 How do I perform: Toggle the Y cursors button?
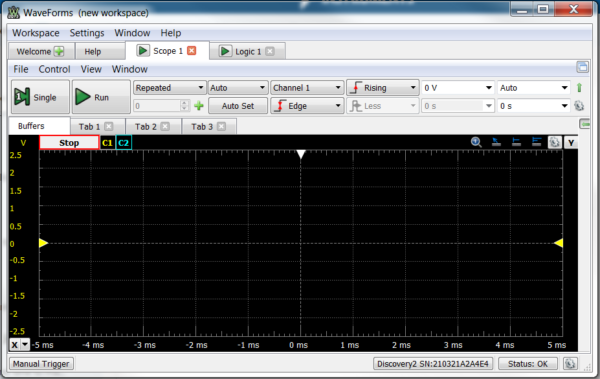pyautogui.click(x=571, y=143)
